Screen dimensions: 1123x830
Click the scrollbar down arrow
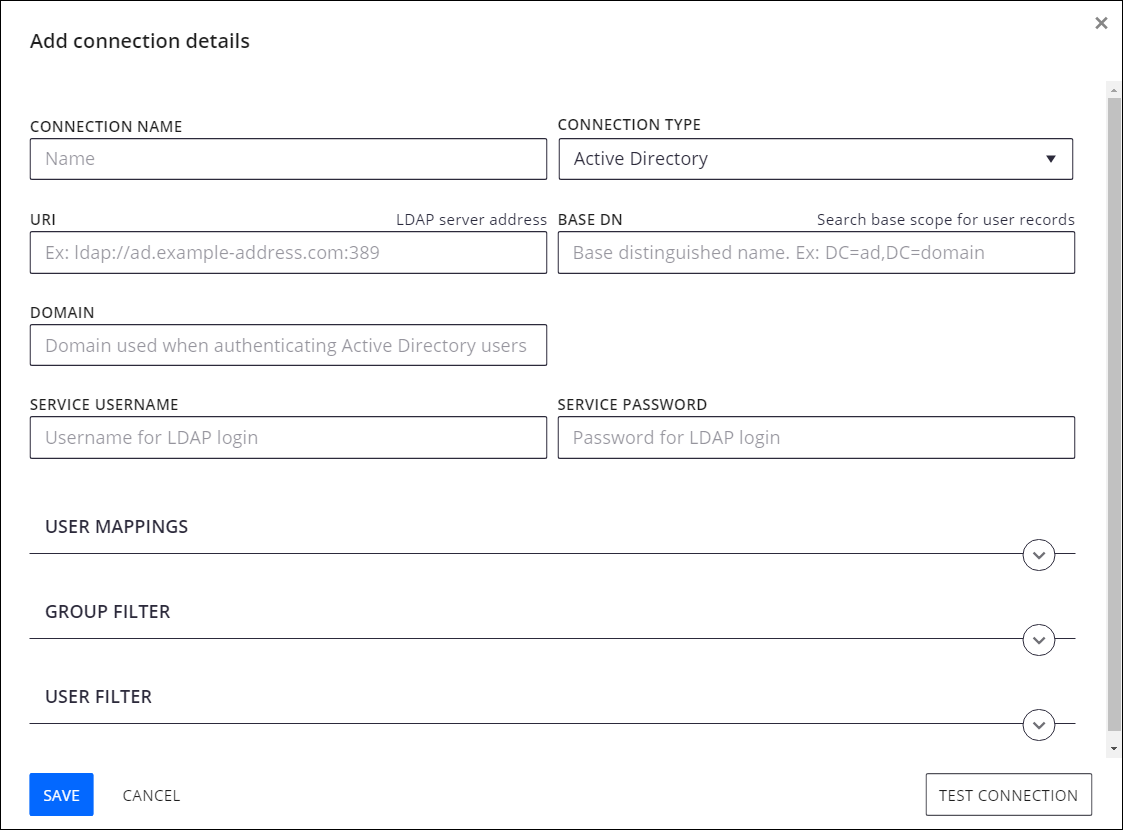(x=1114, y=749)
